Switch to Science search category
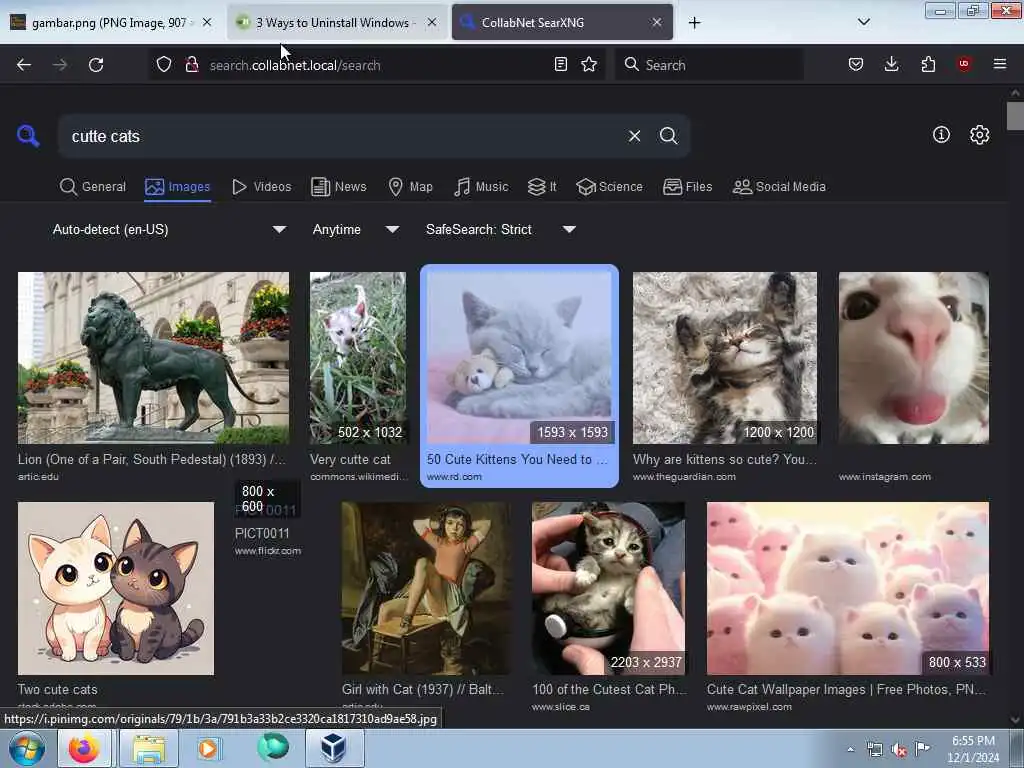The image size is (1024, 768). pos(609,187)
